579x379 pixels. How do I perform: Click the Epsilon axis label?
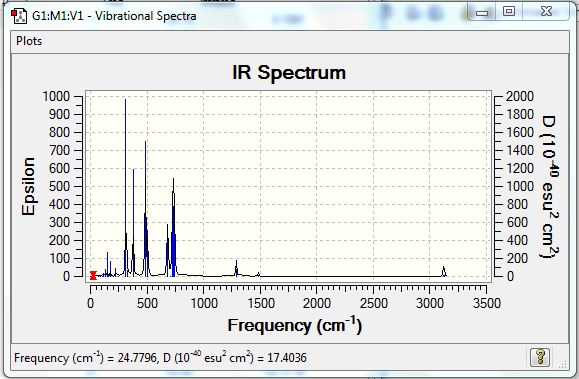point(28,187)
